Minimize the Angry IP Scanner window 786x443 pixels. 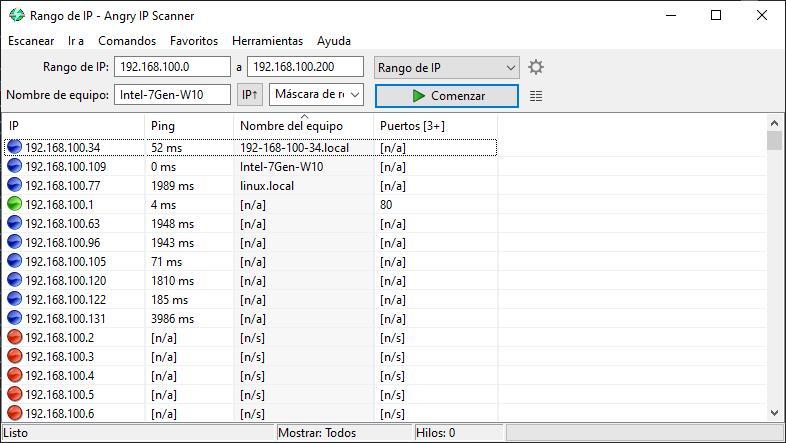click(671, 15)
